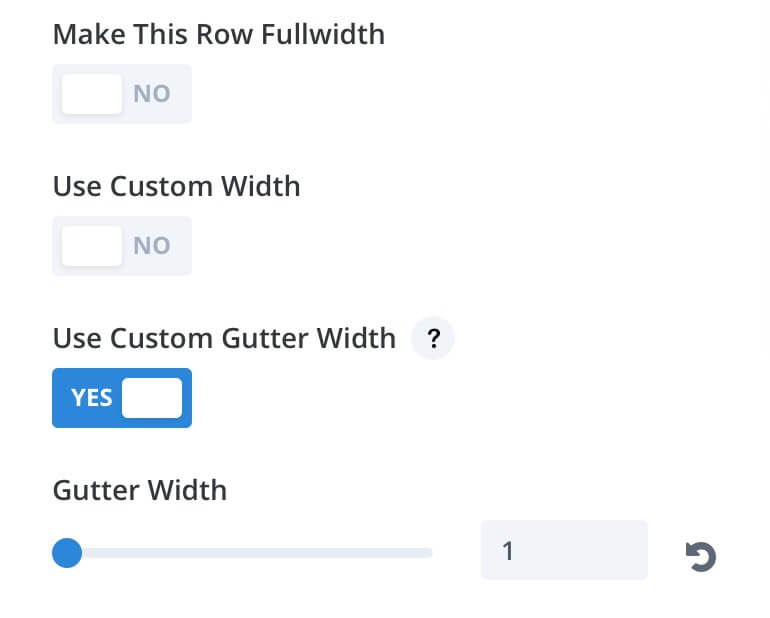
Task: Click the white knob of the Custom Width switch
Action: (x=92, y=246)
